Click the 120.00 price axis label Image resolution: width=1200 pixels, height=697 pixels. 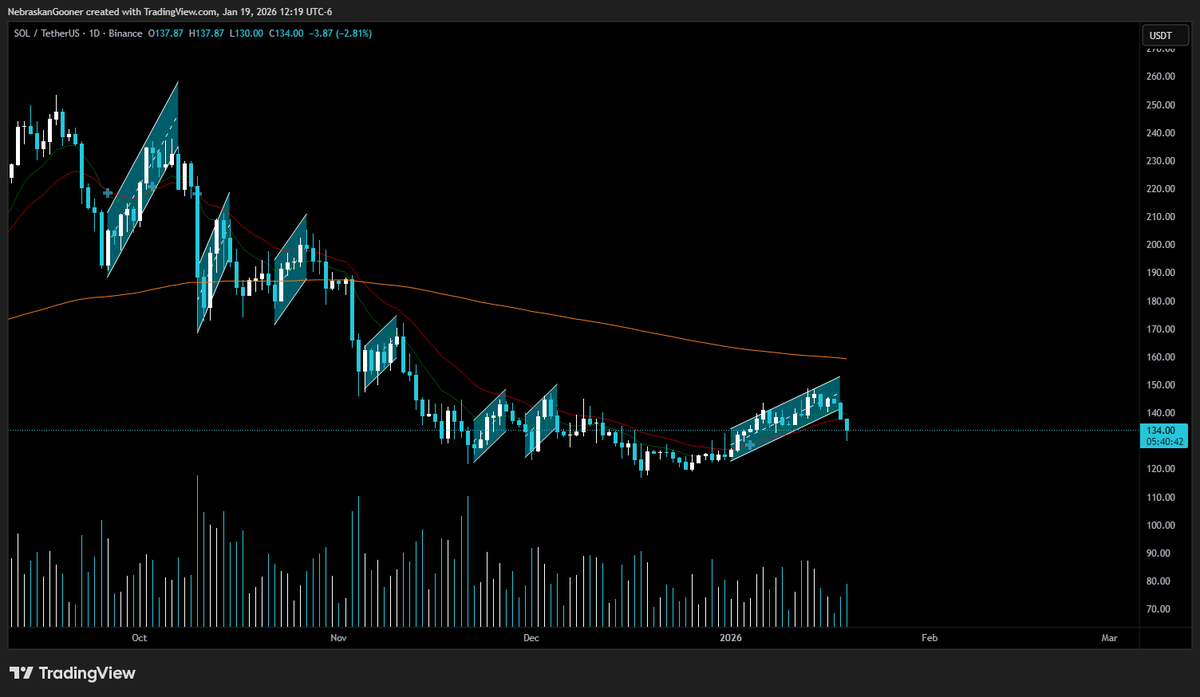pos(1160,469)
